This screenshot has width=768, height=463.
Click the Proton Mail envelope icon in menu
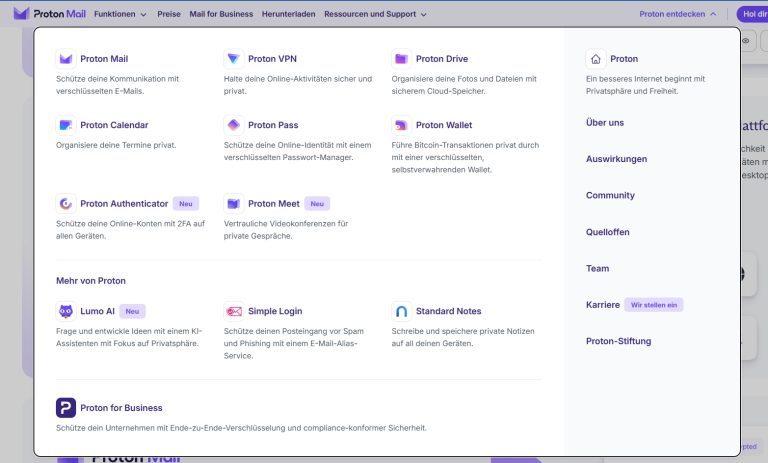tap(66, 59)
